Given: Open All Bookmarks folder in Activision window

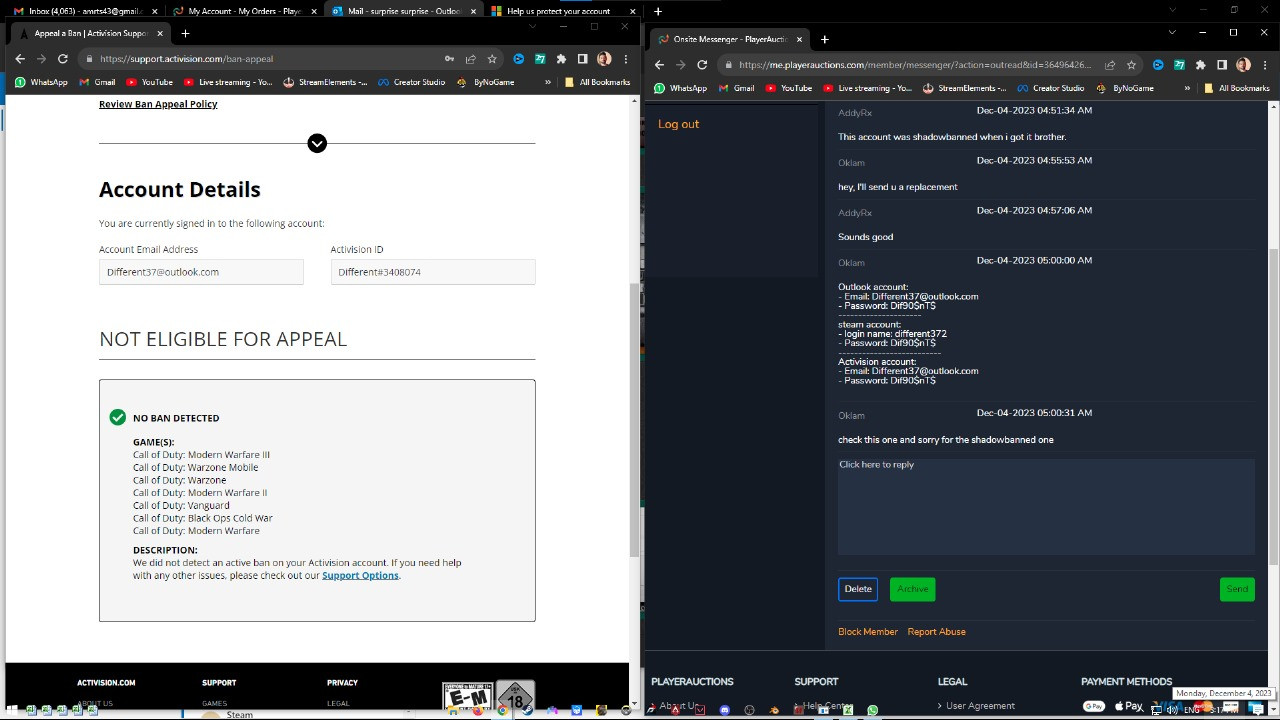Looking at the screenshot, I should point(597,82).
